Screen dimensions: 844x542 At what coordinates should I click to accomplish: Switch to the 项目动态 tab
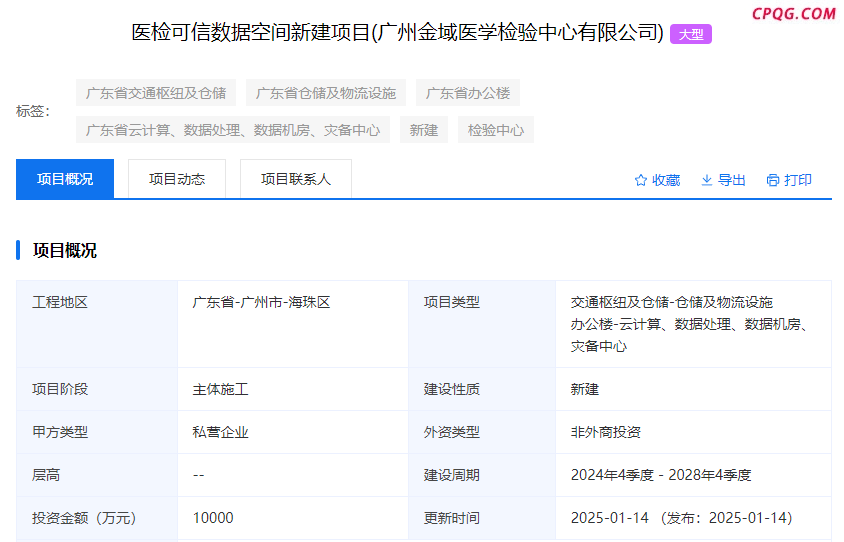[x=177, y=179]
